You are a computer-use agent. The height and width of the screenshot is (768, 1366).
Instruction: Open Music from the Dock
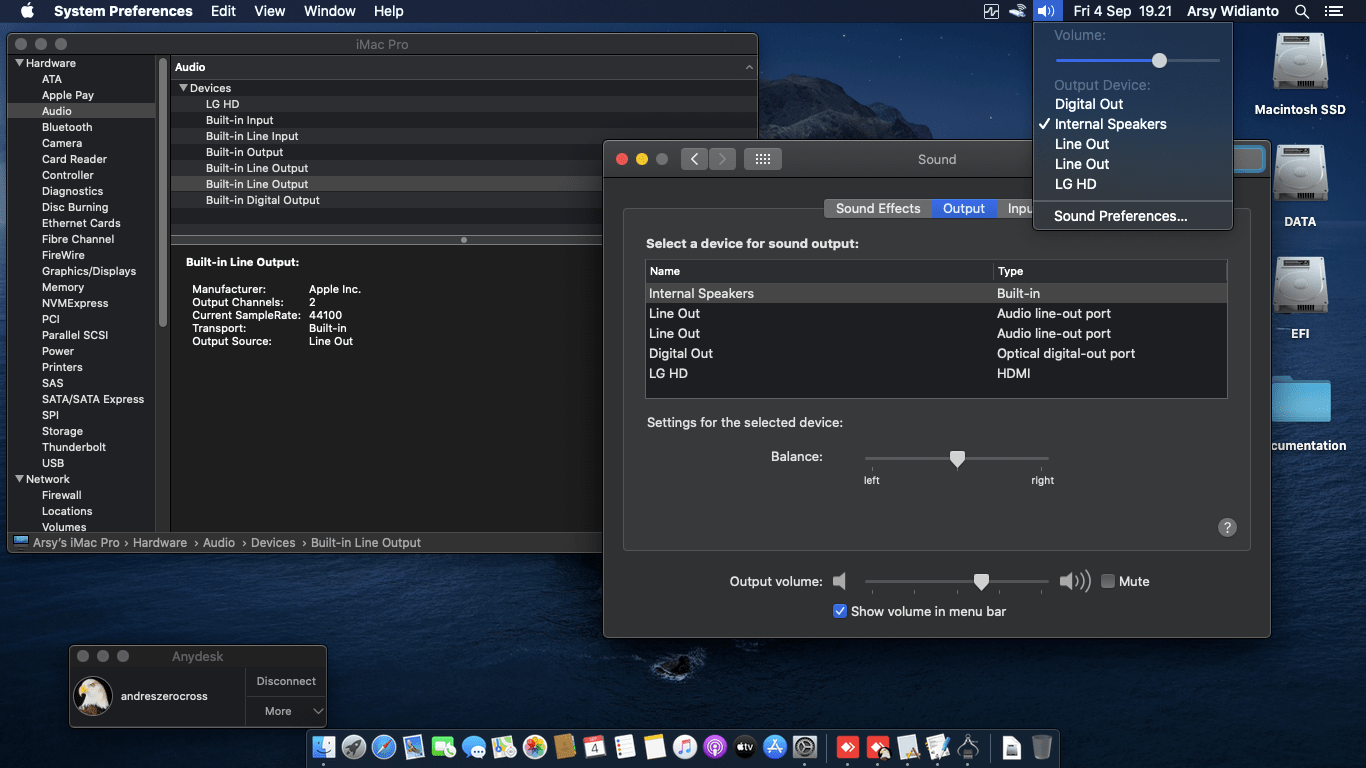point(684,747)
